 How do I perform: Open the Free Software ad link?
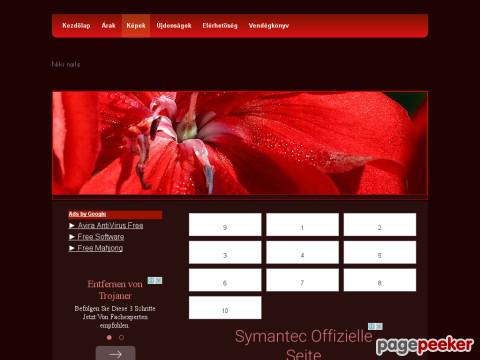coord(96,237)
